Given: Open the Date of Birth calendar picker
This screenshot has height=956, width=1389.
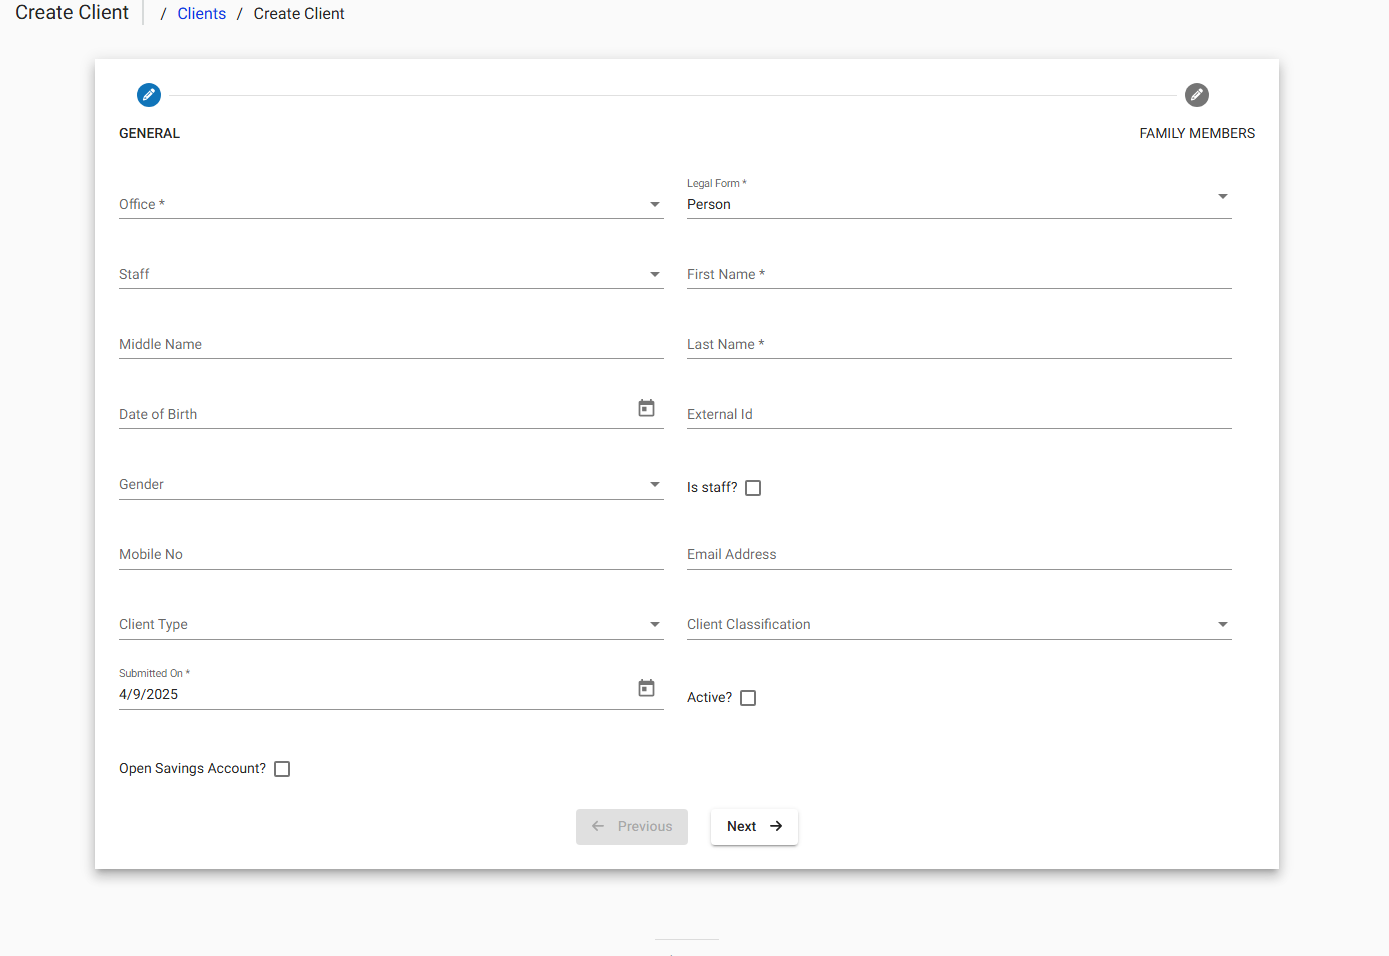Looking at the screenshot, I should pos(646,408).
